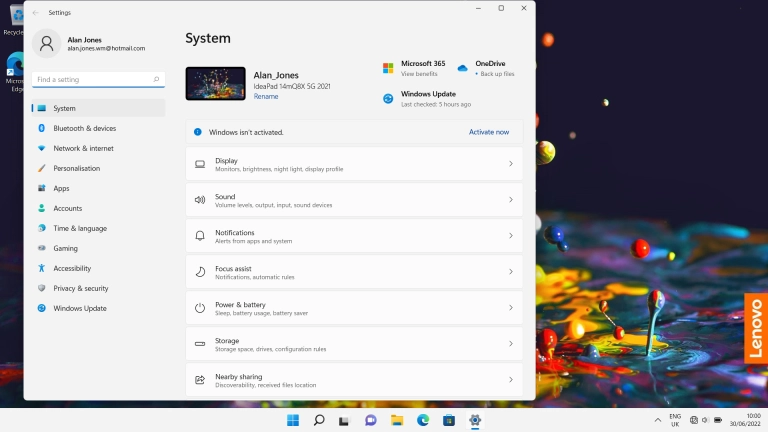Click the back arrow in Settings
Screen dimensions: 768x432
[x=36, y=12]
